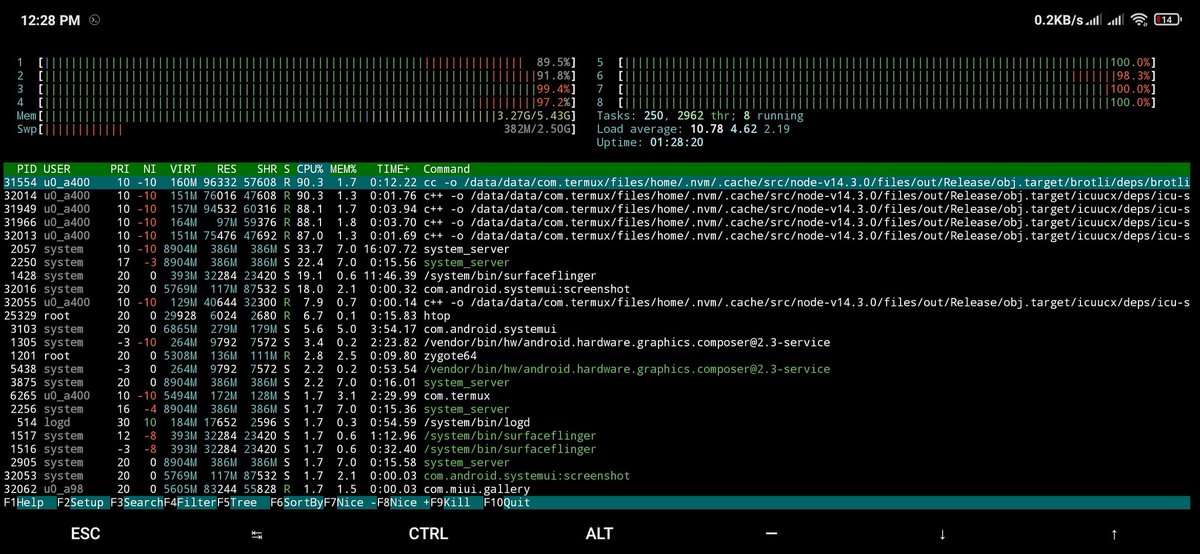Click the Uptime 01:28:20 text

tap(650, 142)
